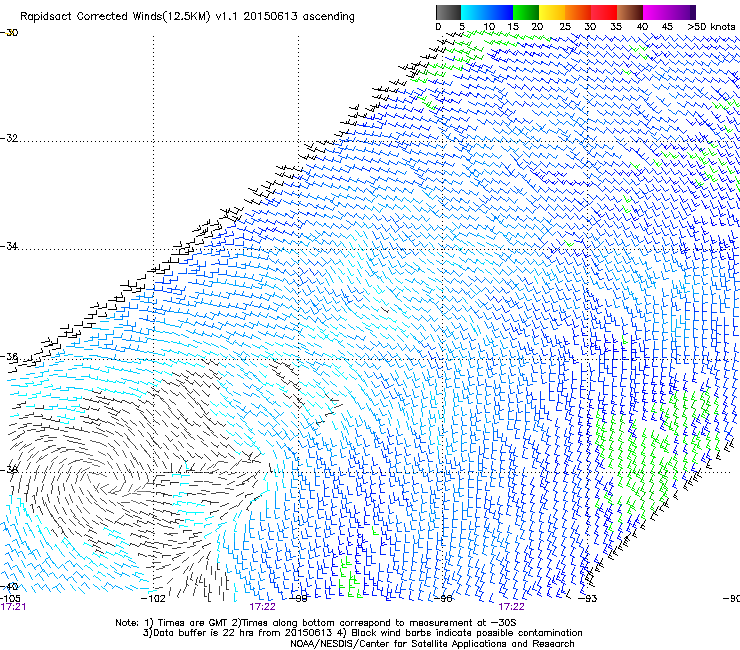
Task: Click the "17:22" time label beside -99
Action: [x=262, y=607]
